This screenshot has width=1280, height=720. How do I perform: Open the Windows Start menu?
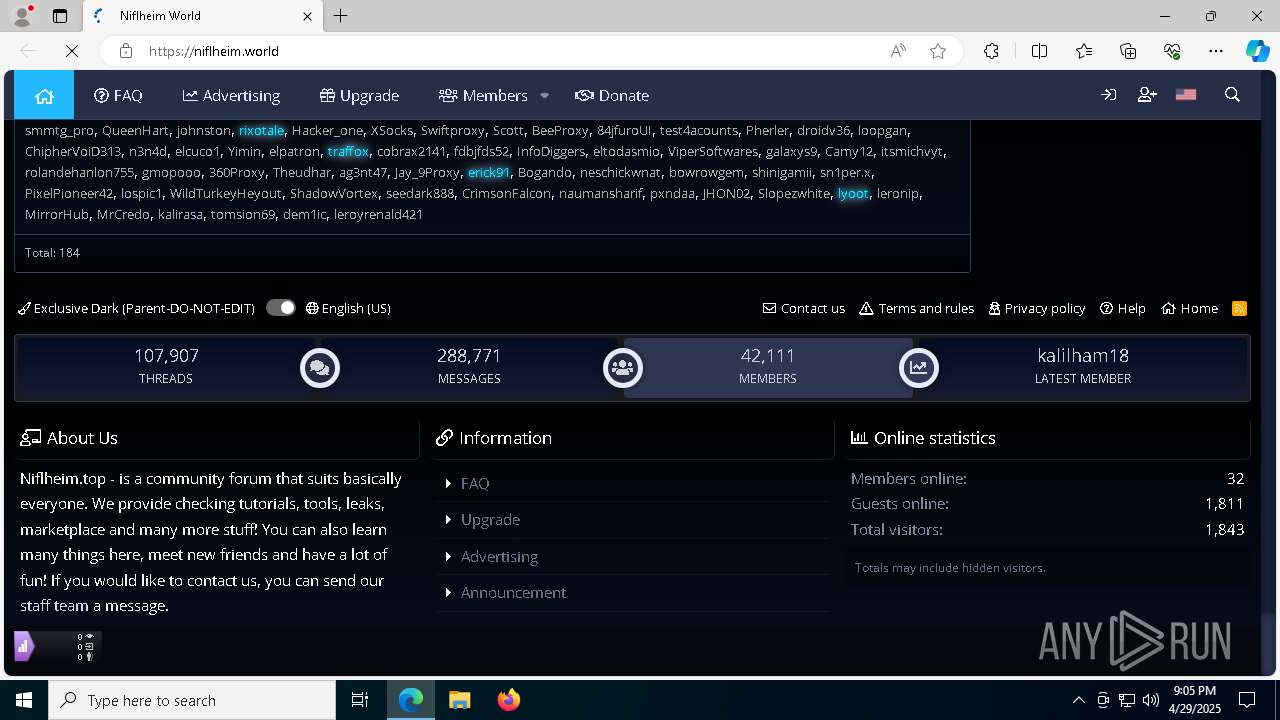[24, 700]
